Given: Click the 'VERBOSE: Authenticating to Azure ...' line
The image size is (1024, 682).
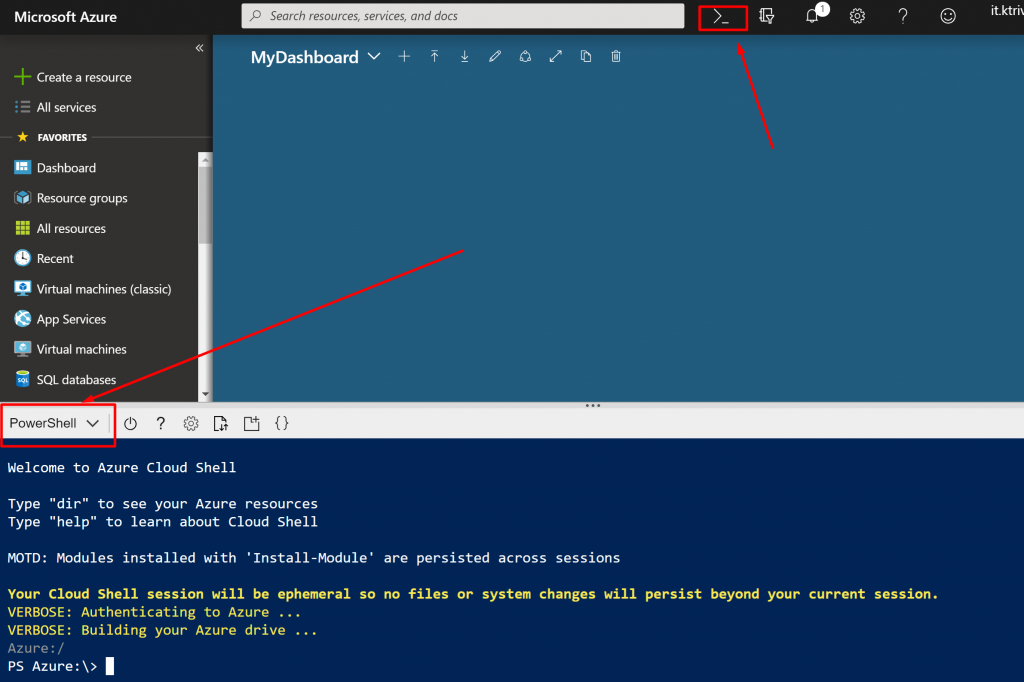Looking at the screenshot, I should [x=154, y=612].
